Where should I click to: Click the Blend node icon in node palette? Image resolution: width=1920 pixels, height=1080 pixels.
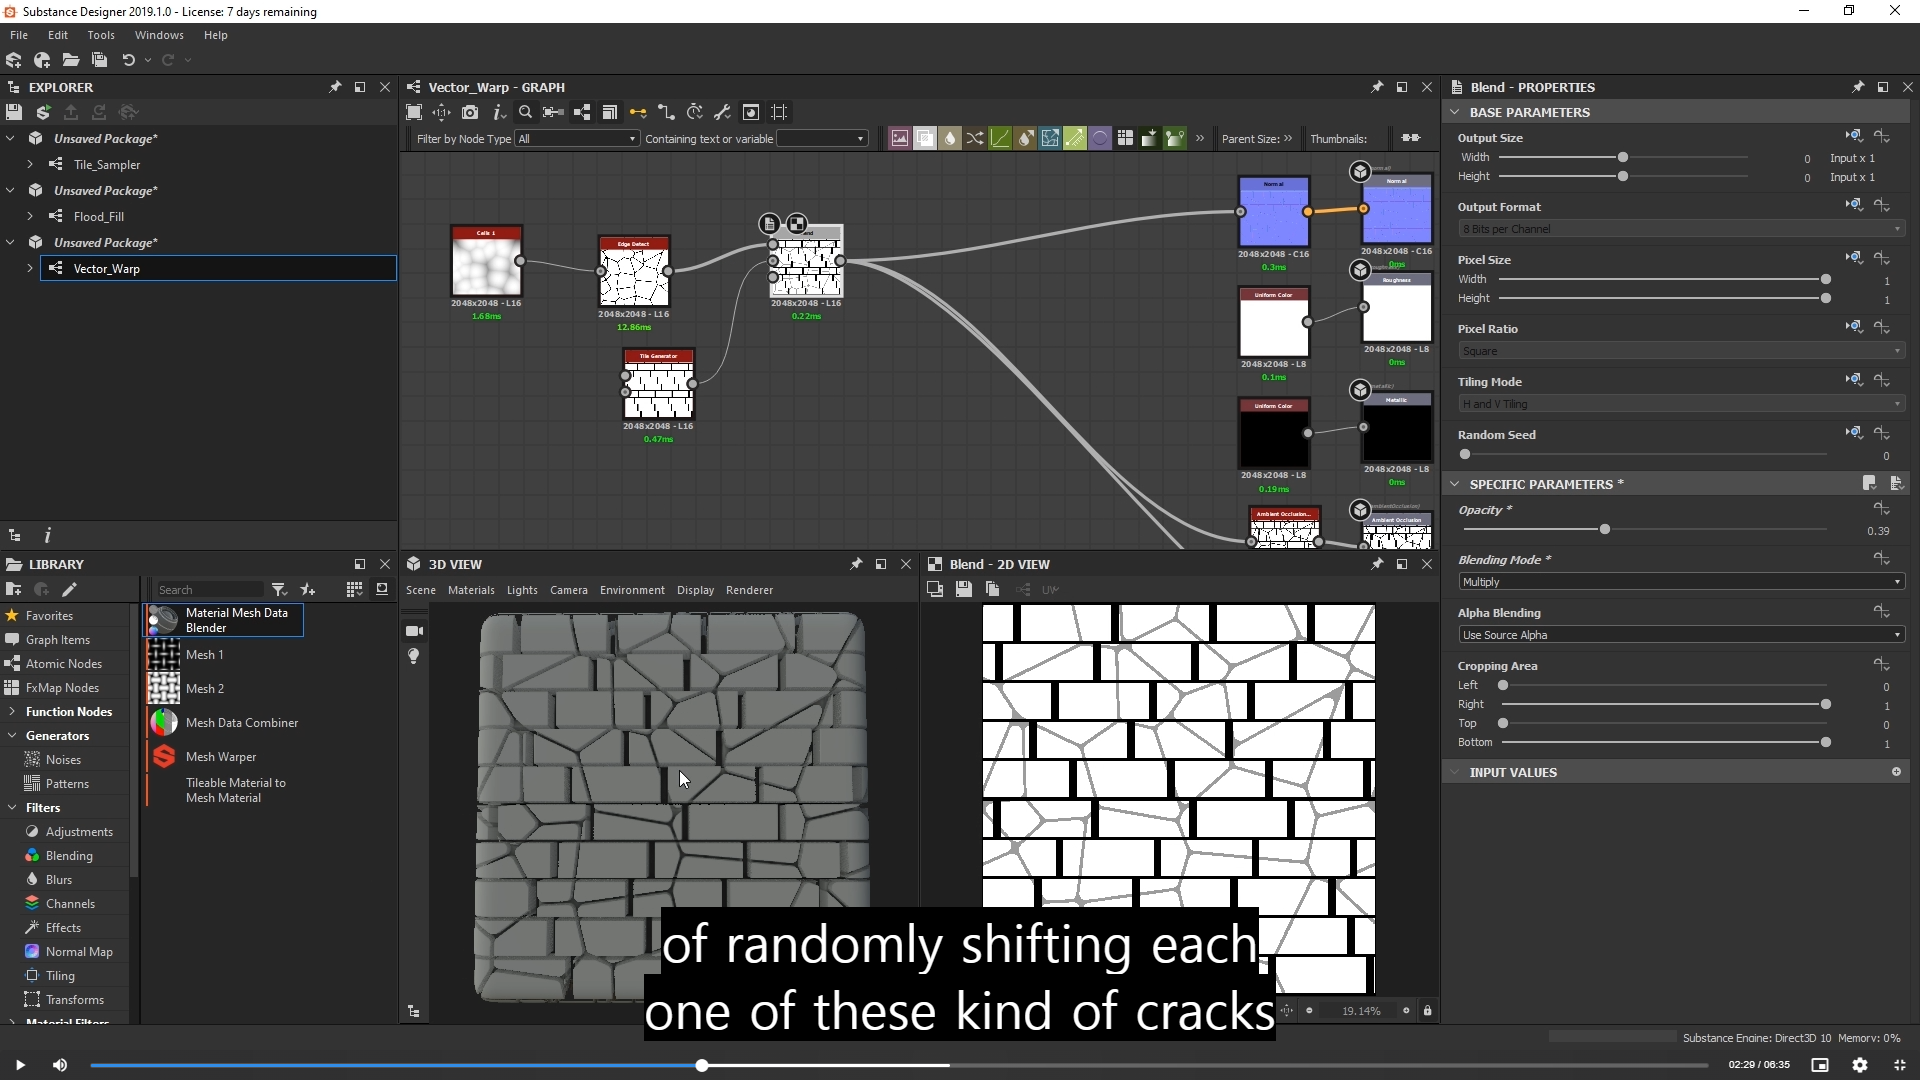click(x=925, y=138)
